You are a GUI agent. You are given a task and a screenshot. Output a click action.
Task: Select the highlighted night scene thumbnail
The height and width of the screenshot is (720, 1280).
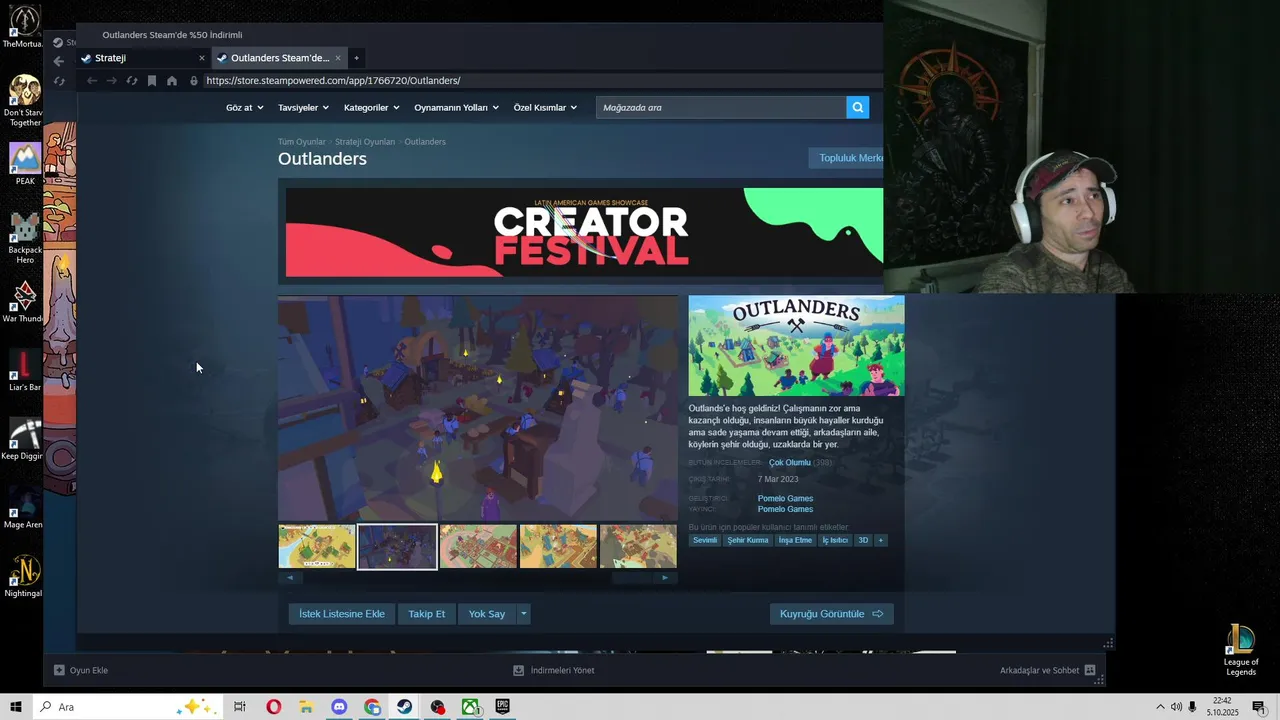coord(397,546)
